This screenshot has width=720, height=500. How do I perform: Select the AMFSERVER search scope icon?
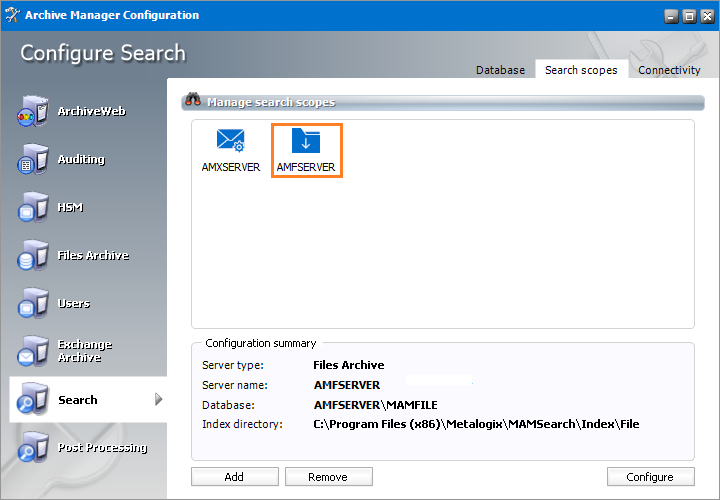306,142
